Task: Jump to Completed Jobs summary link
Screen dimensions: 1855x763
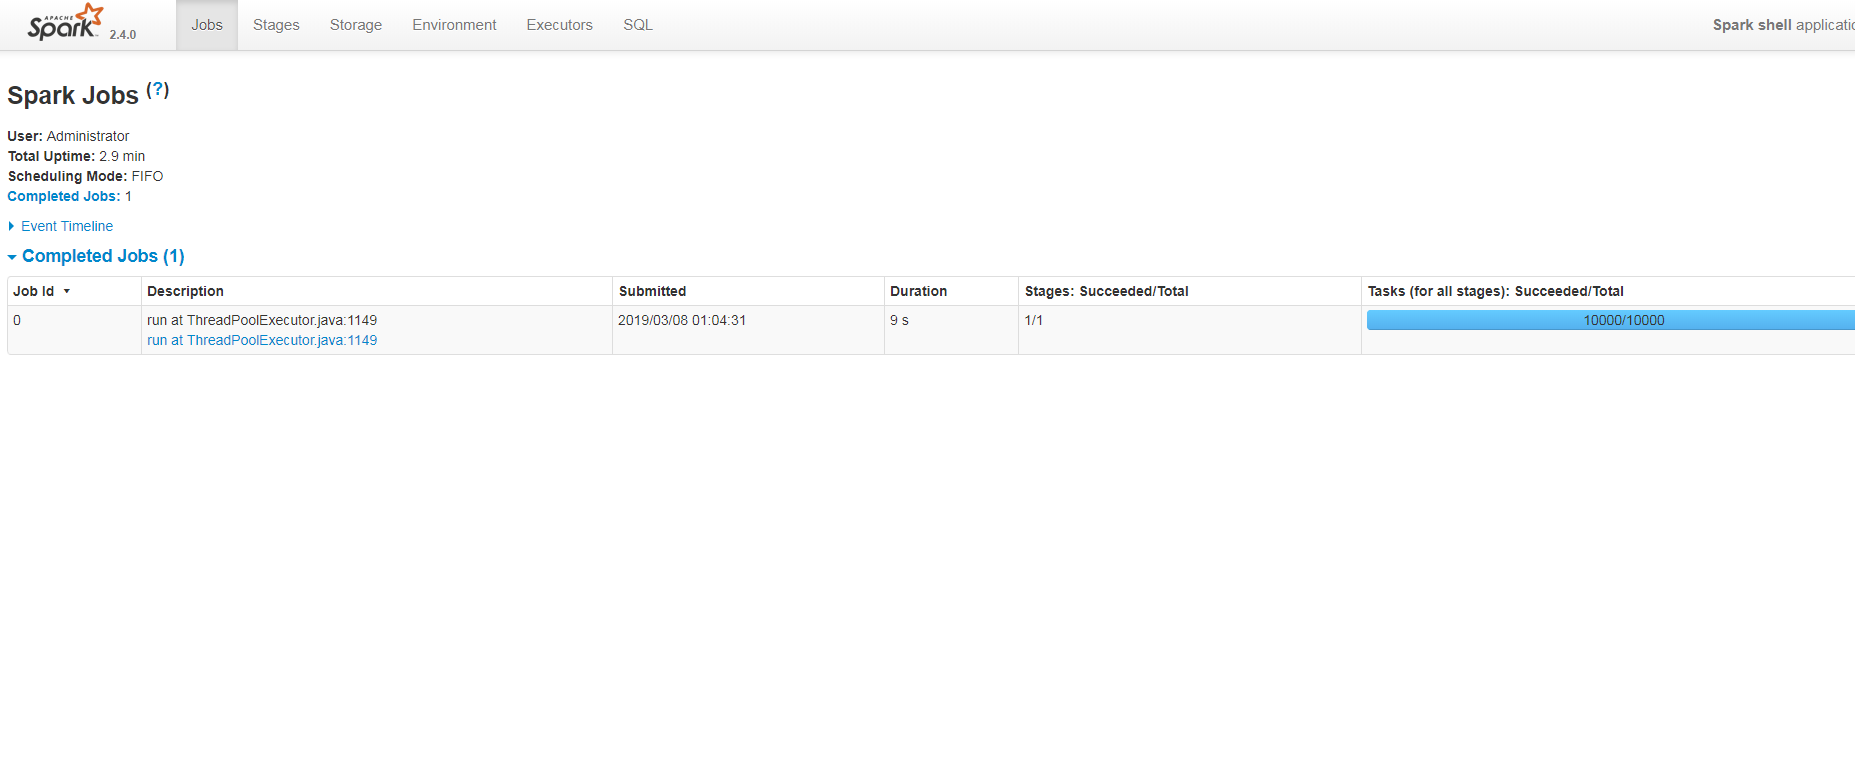Action: (x=64, y=196)
